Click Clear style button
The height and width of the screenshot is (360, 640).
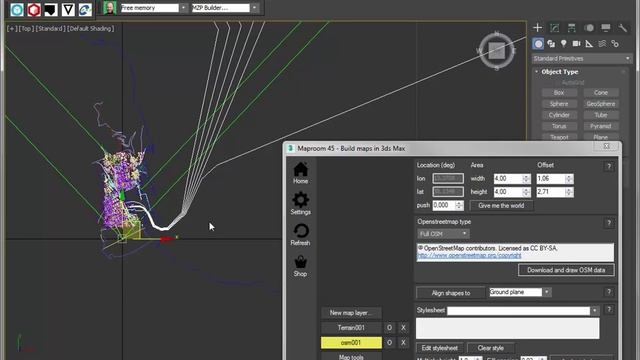[x=491, y=348]
